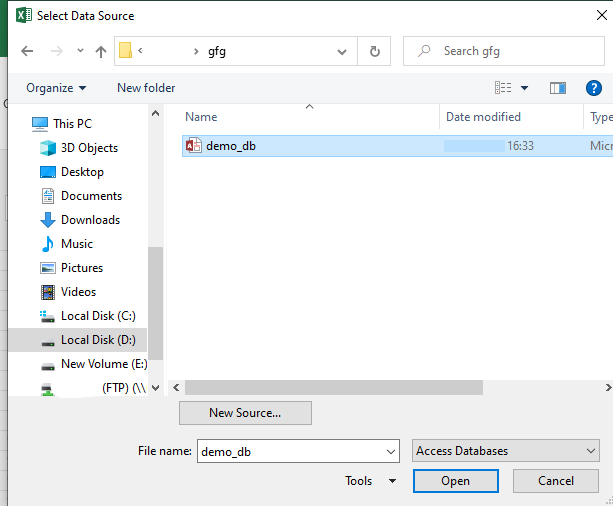
Task: Click horizontal scrollbar left arrow
Action: (176, 388)
